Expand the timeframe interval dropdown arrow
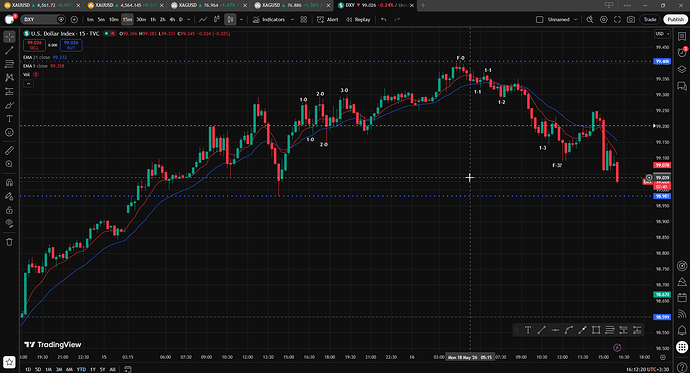 189,19
